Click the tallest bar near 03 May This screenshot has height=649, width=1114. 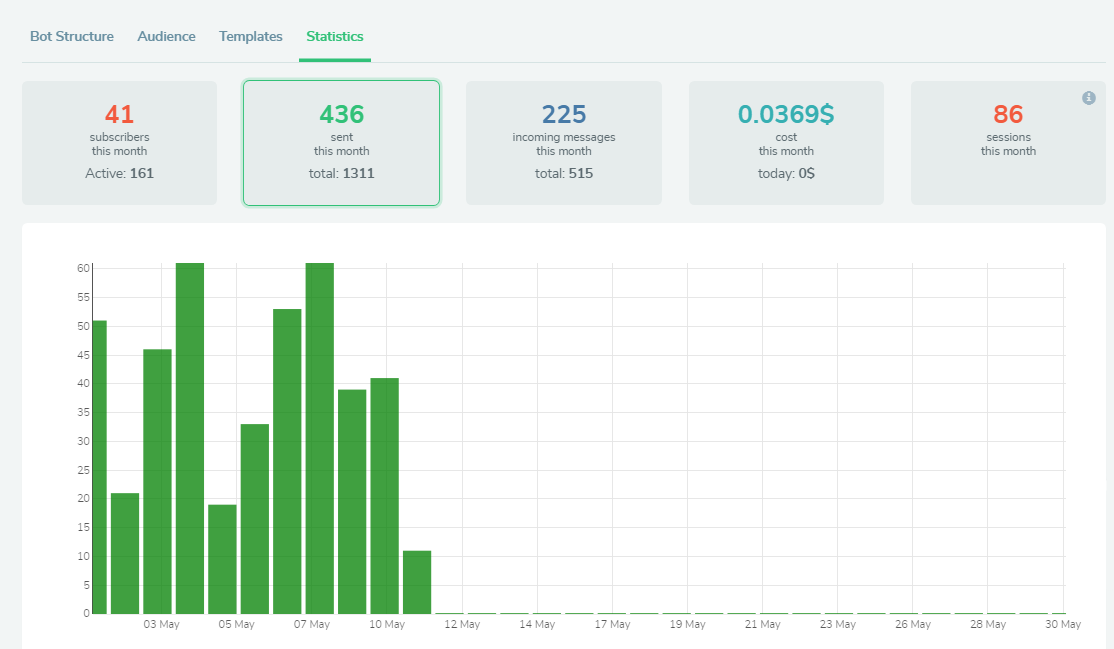click(189, 430)
